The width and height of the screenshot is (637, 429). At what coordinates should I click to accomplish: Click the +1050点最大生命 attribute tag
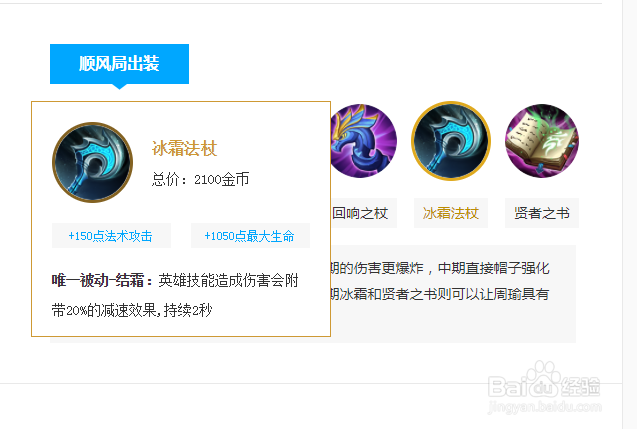pyautogui.click(x=250, y=236)
